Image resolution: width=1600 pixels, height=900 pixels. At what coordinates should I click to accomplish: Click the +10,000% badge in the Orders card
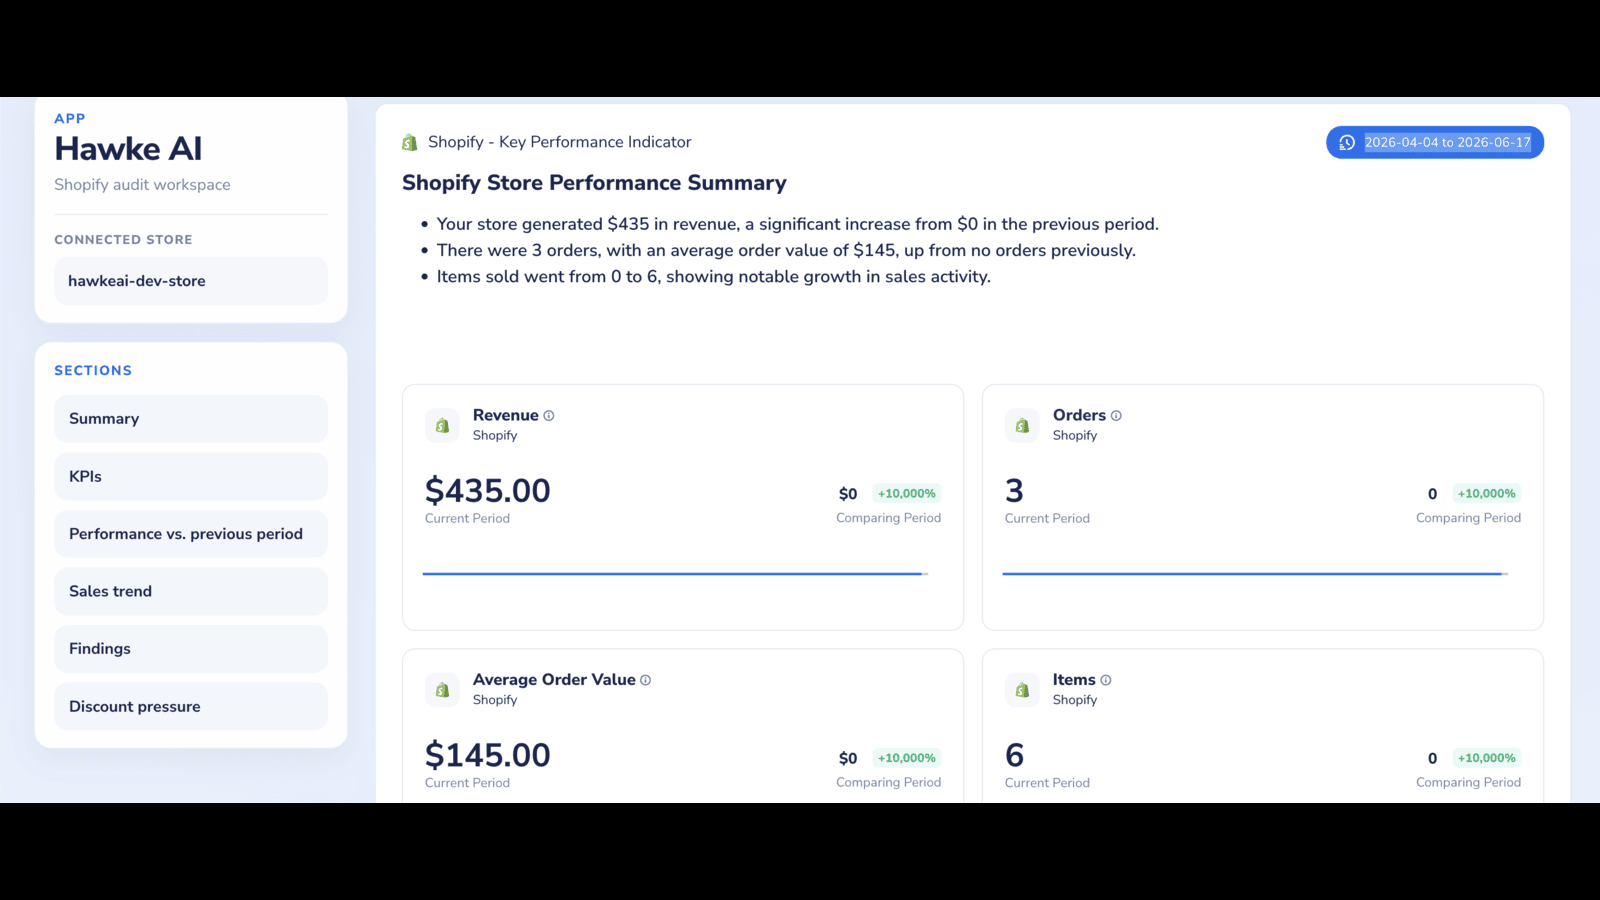1487,494
